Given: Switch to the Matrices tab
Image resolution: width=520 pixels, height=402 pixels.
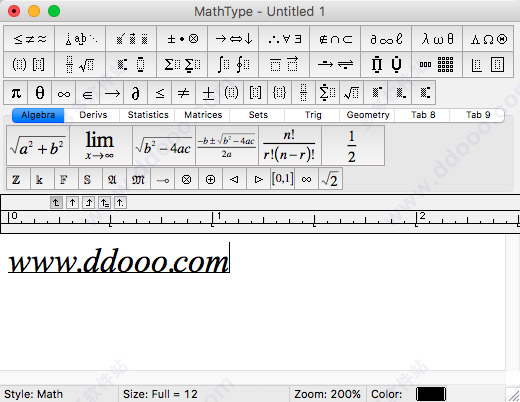Looking at the screenshot, I should click(203, 115).
